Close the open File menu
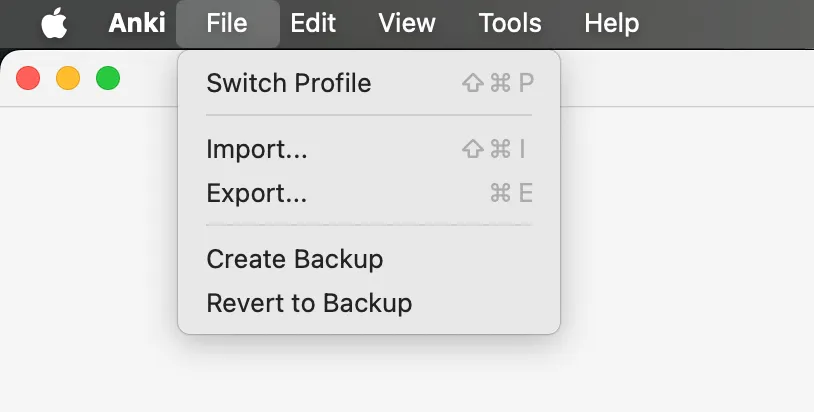 click(x=227, y=23)
